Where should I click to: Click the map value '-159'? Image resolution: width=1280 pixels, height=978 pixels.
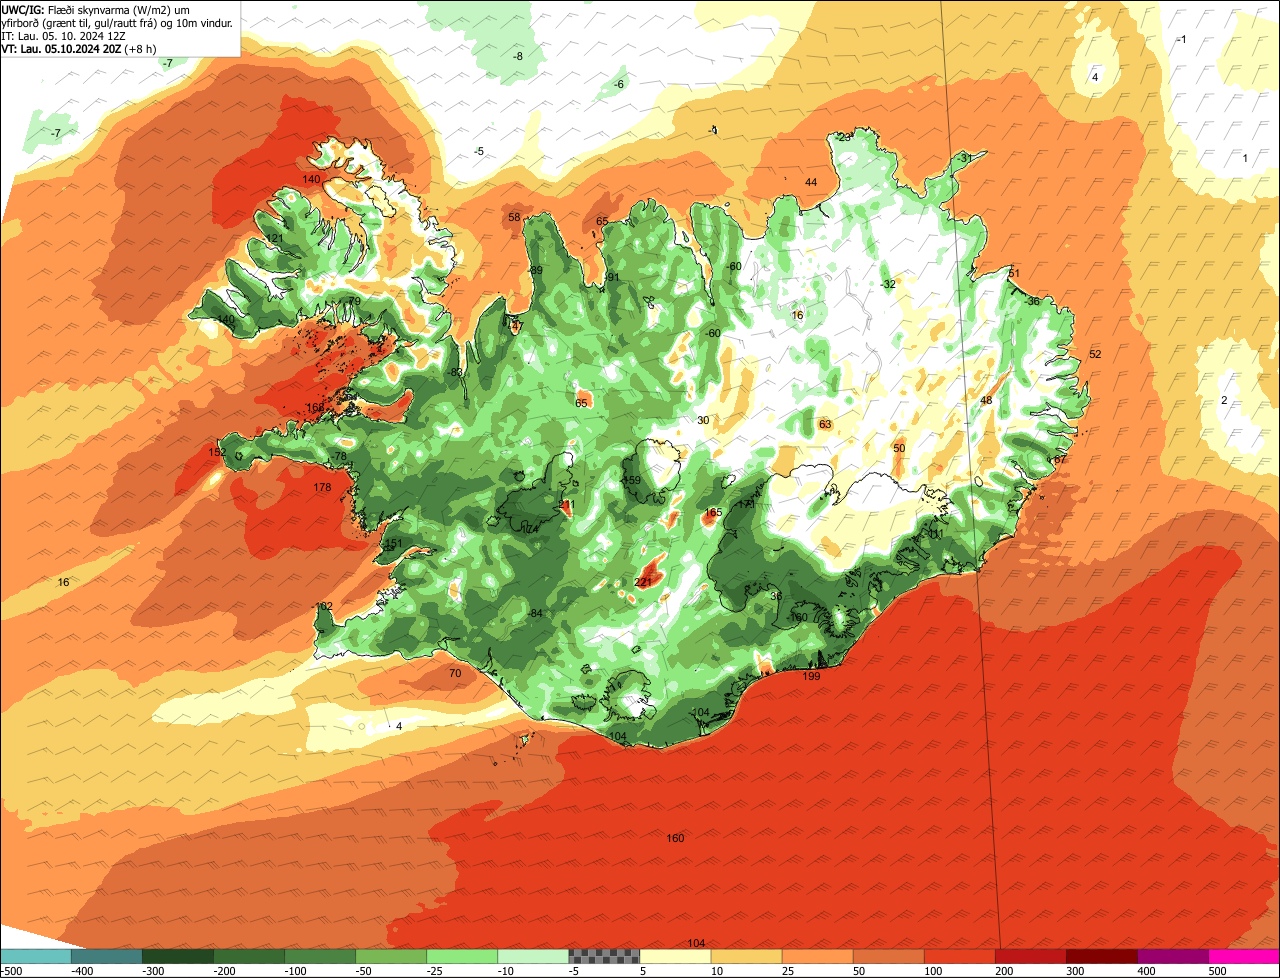click(x=630, y=481)
